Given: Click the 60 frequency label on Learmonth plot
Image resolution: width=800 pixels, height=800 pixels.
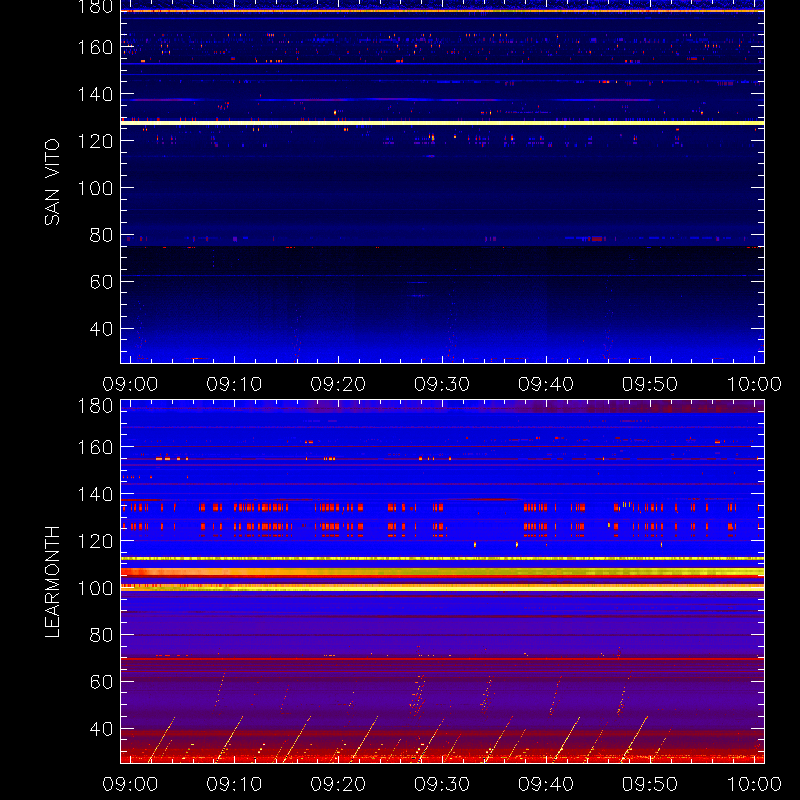Looking at the screenshot, I should point(101,682).
